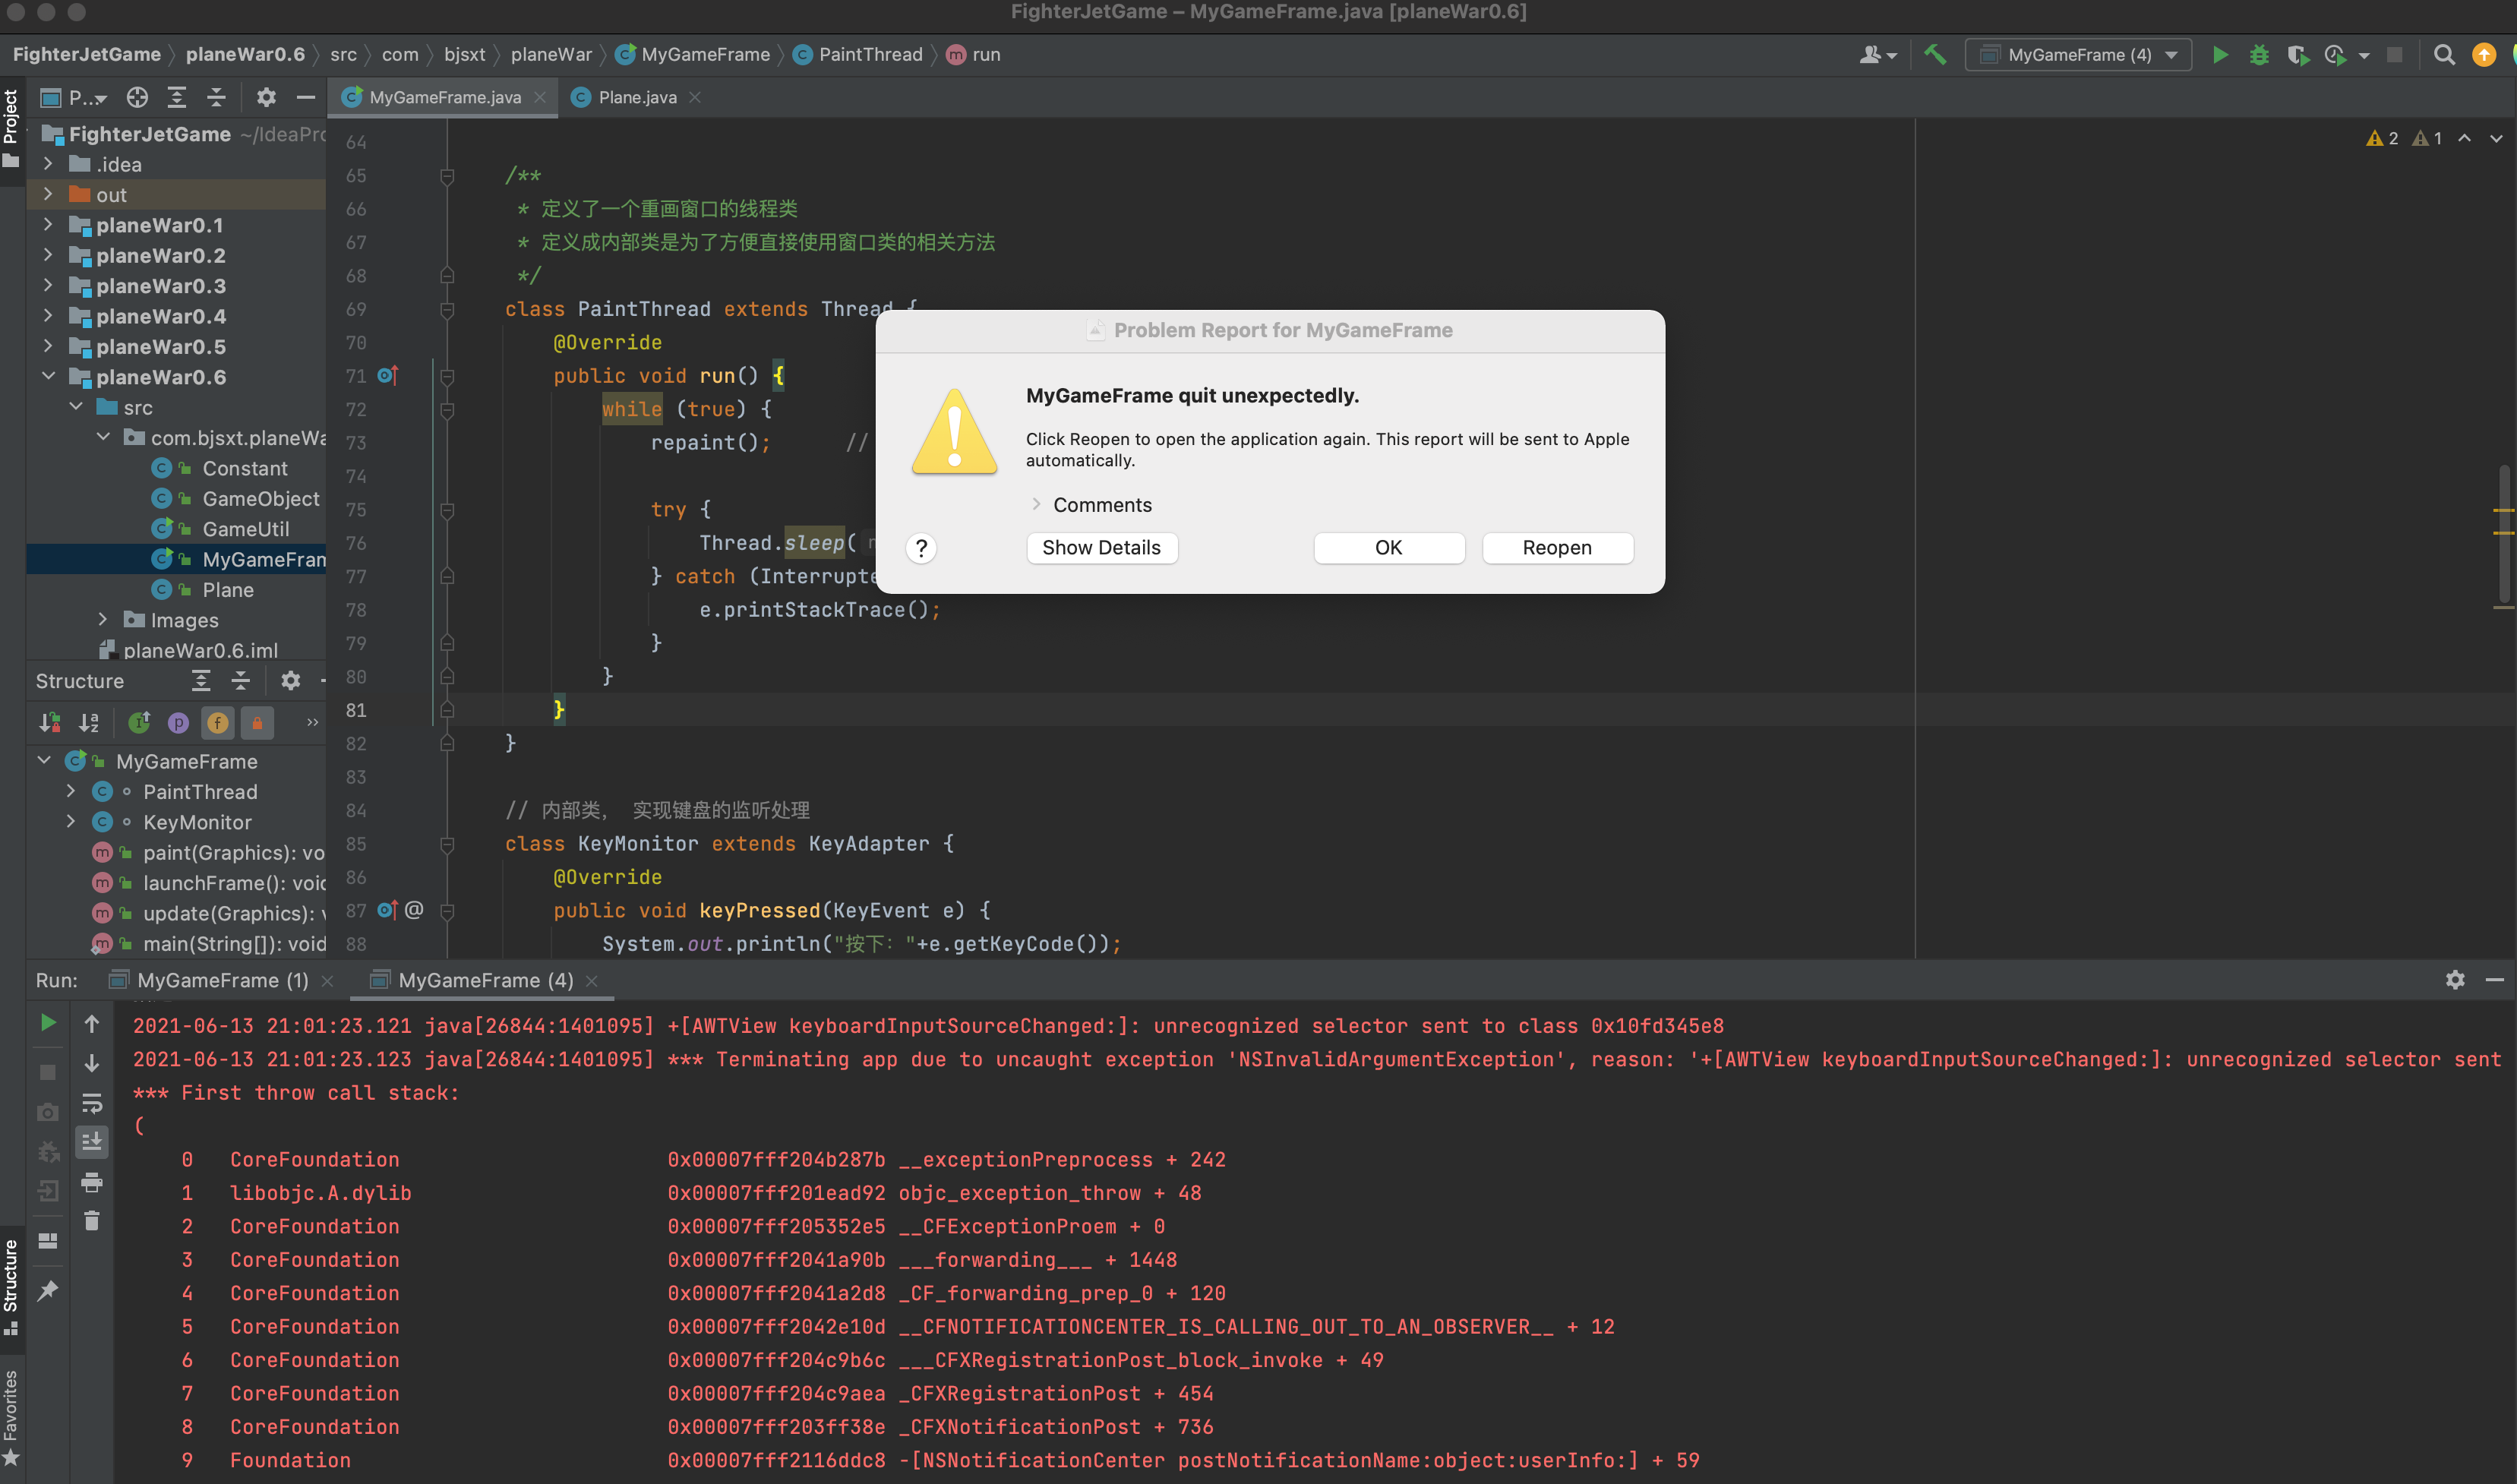Viewport: 2517px width, 1484px height.
Task: Collapse planeWar0.6 module
Action: tap(48, 377)
